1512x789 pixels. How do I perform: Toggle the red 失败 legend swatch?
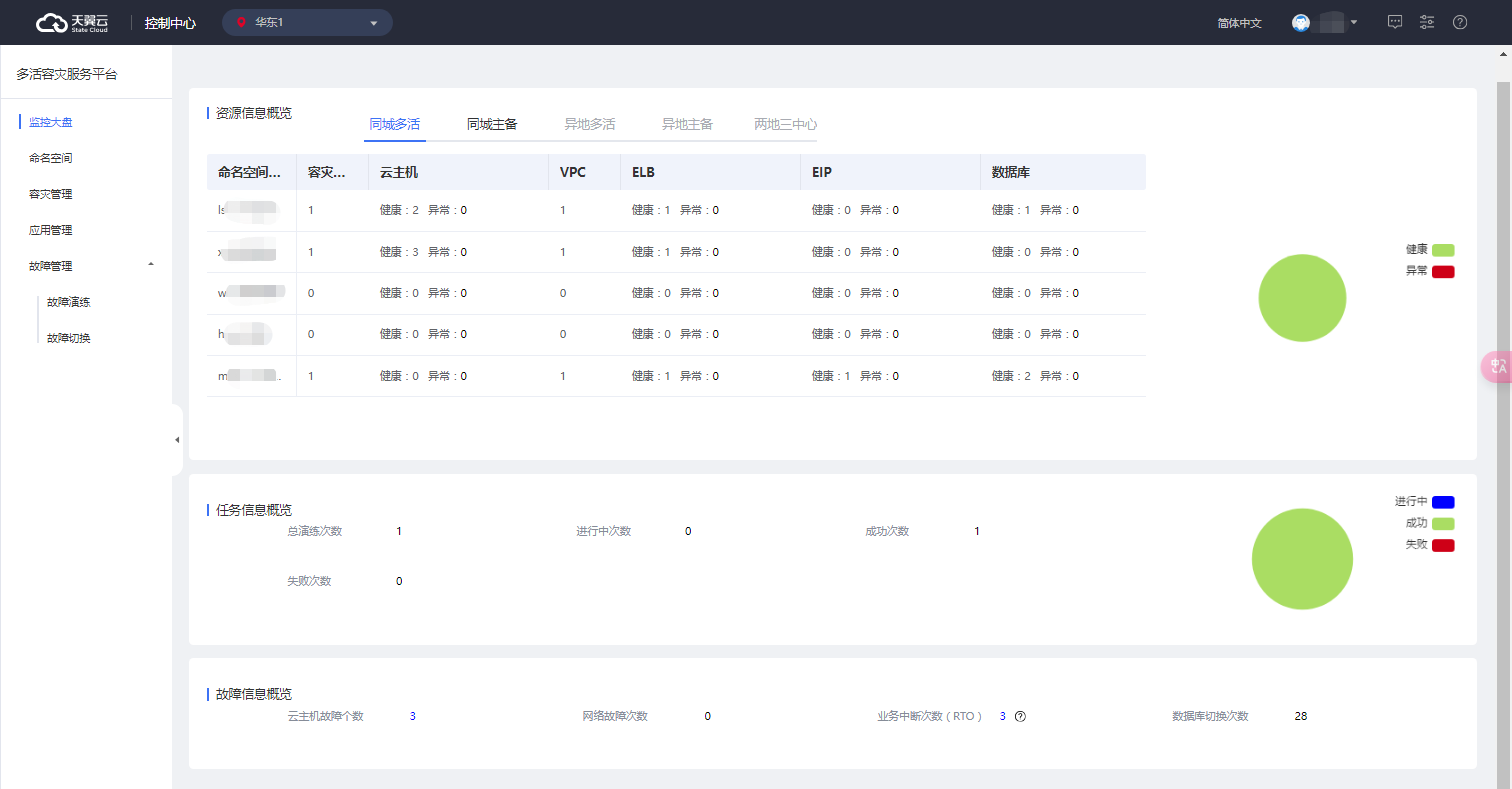point(1443,546)
